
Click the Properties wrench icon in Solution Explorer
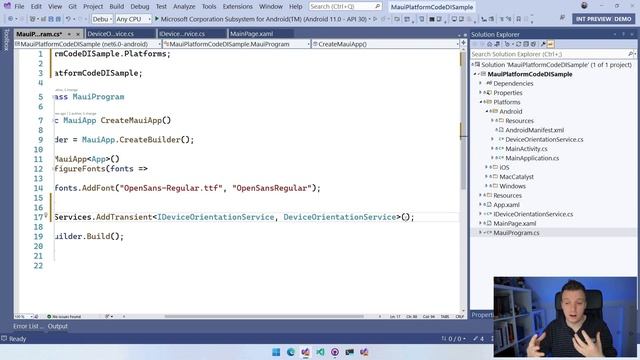point(543,44)
